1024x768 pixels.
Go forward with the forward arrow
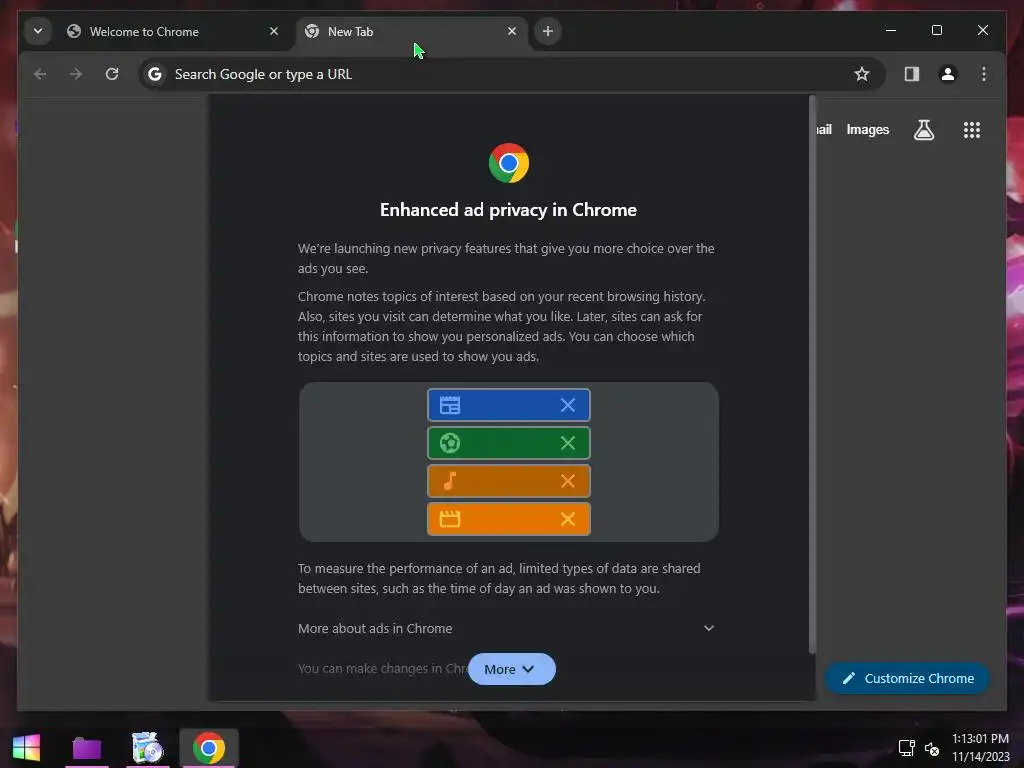click(x=76, y=74)
